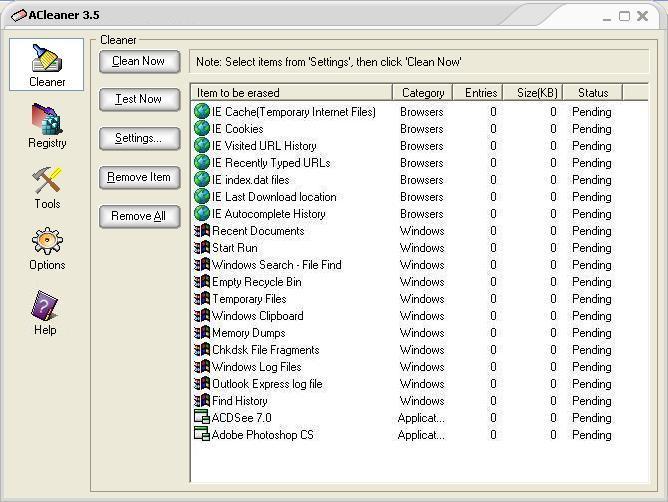Sort by the Category column header
The image size is (668, 502).
422,93
